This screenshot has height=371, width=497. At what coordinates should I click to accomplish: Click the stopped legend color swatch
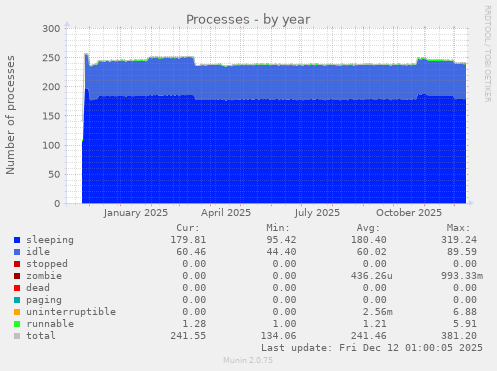[x=17, y=264]
